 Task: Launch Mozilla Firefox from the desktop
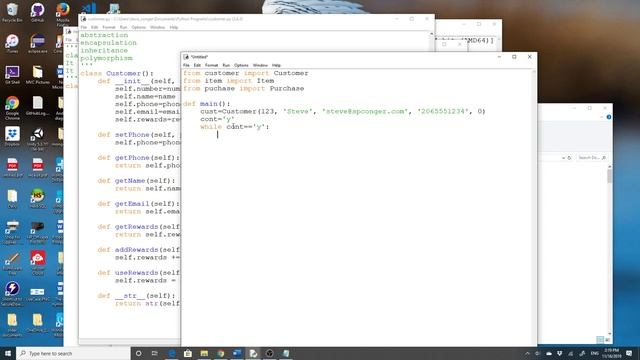click(63, 13)
